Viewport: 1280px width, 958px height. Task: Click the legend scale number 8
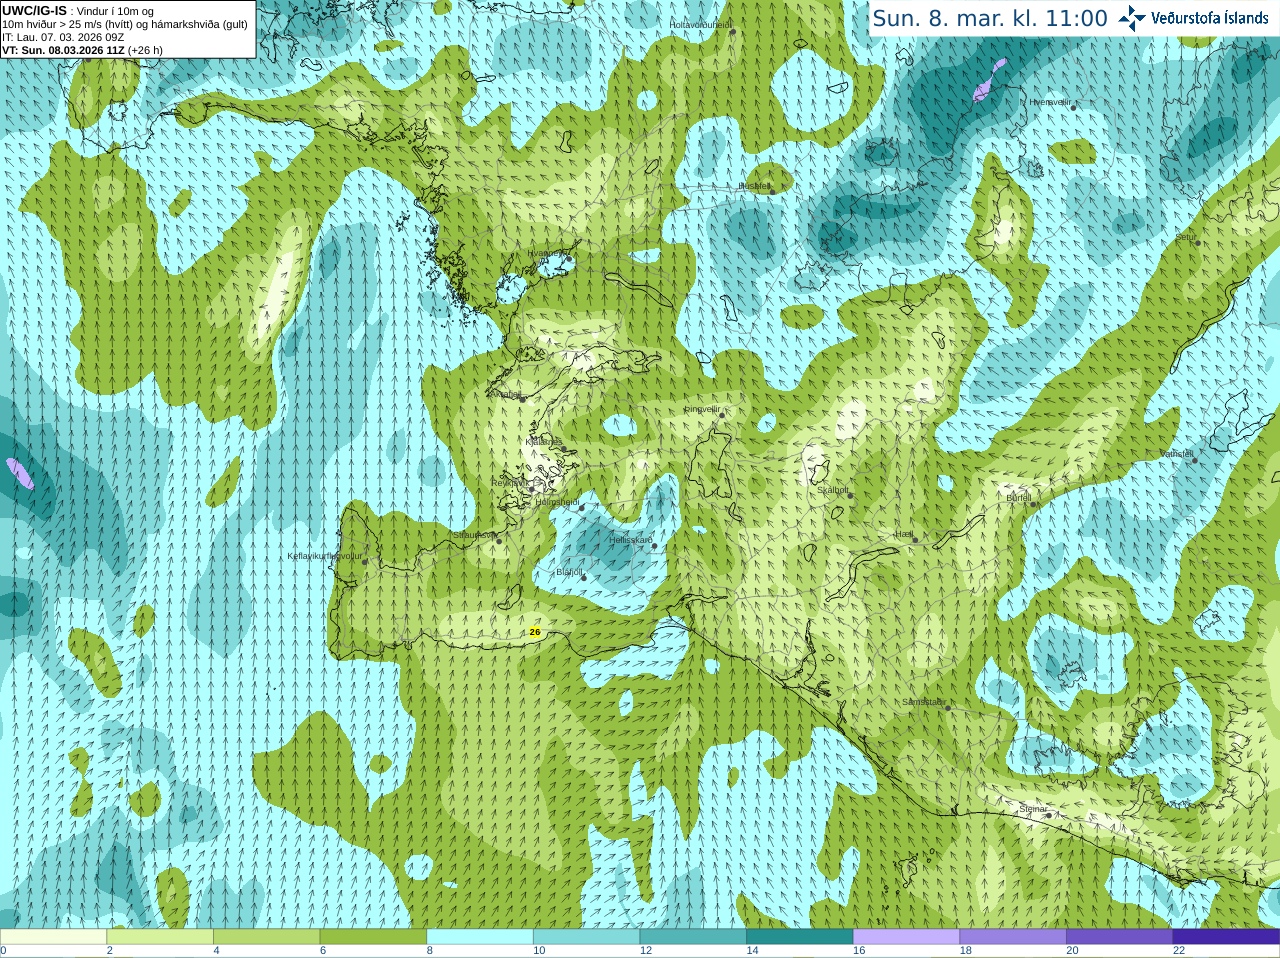coord(430,951)
